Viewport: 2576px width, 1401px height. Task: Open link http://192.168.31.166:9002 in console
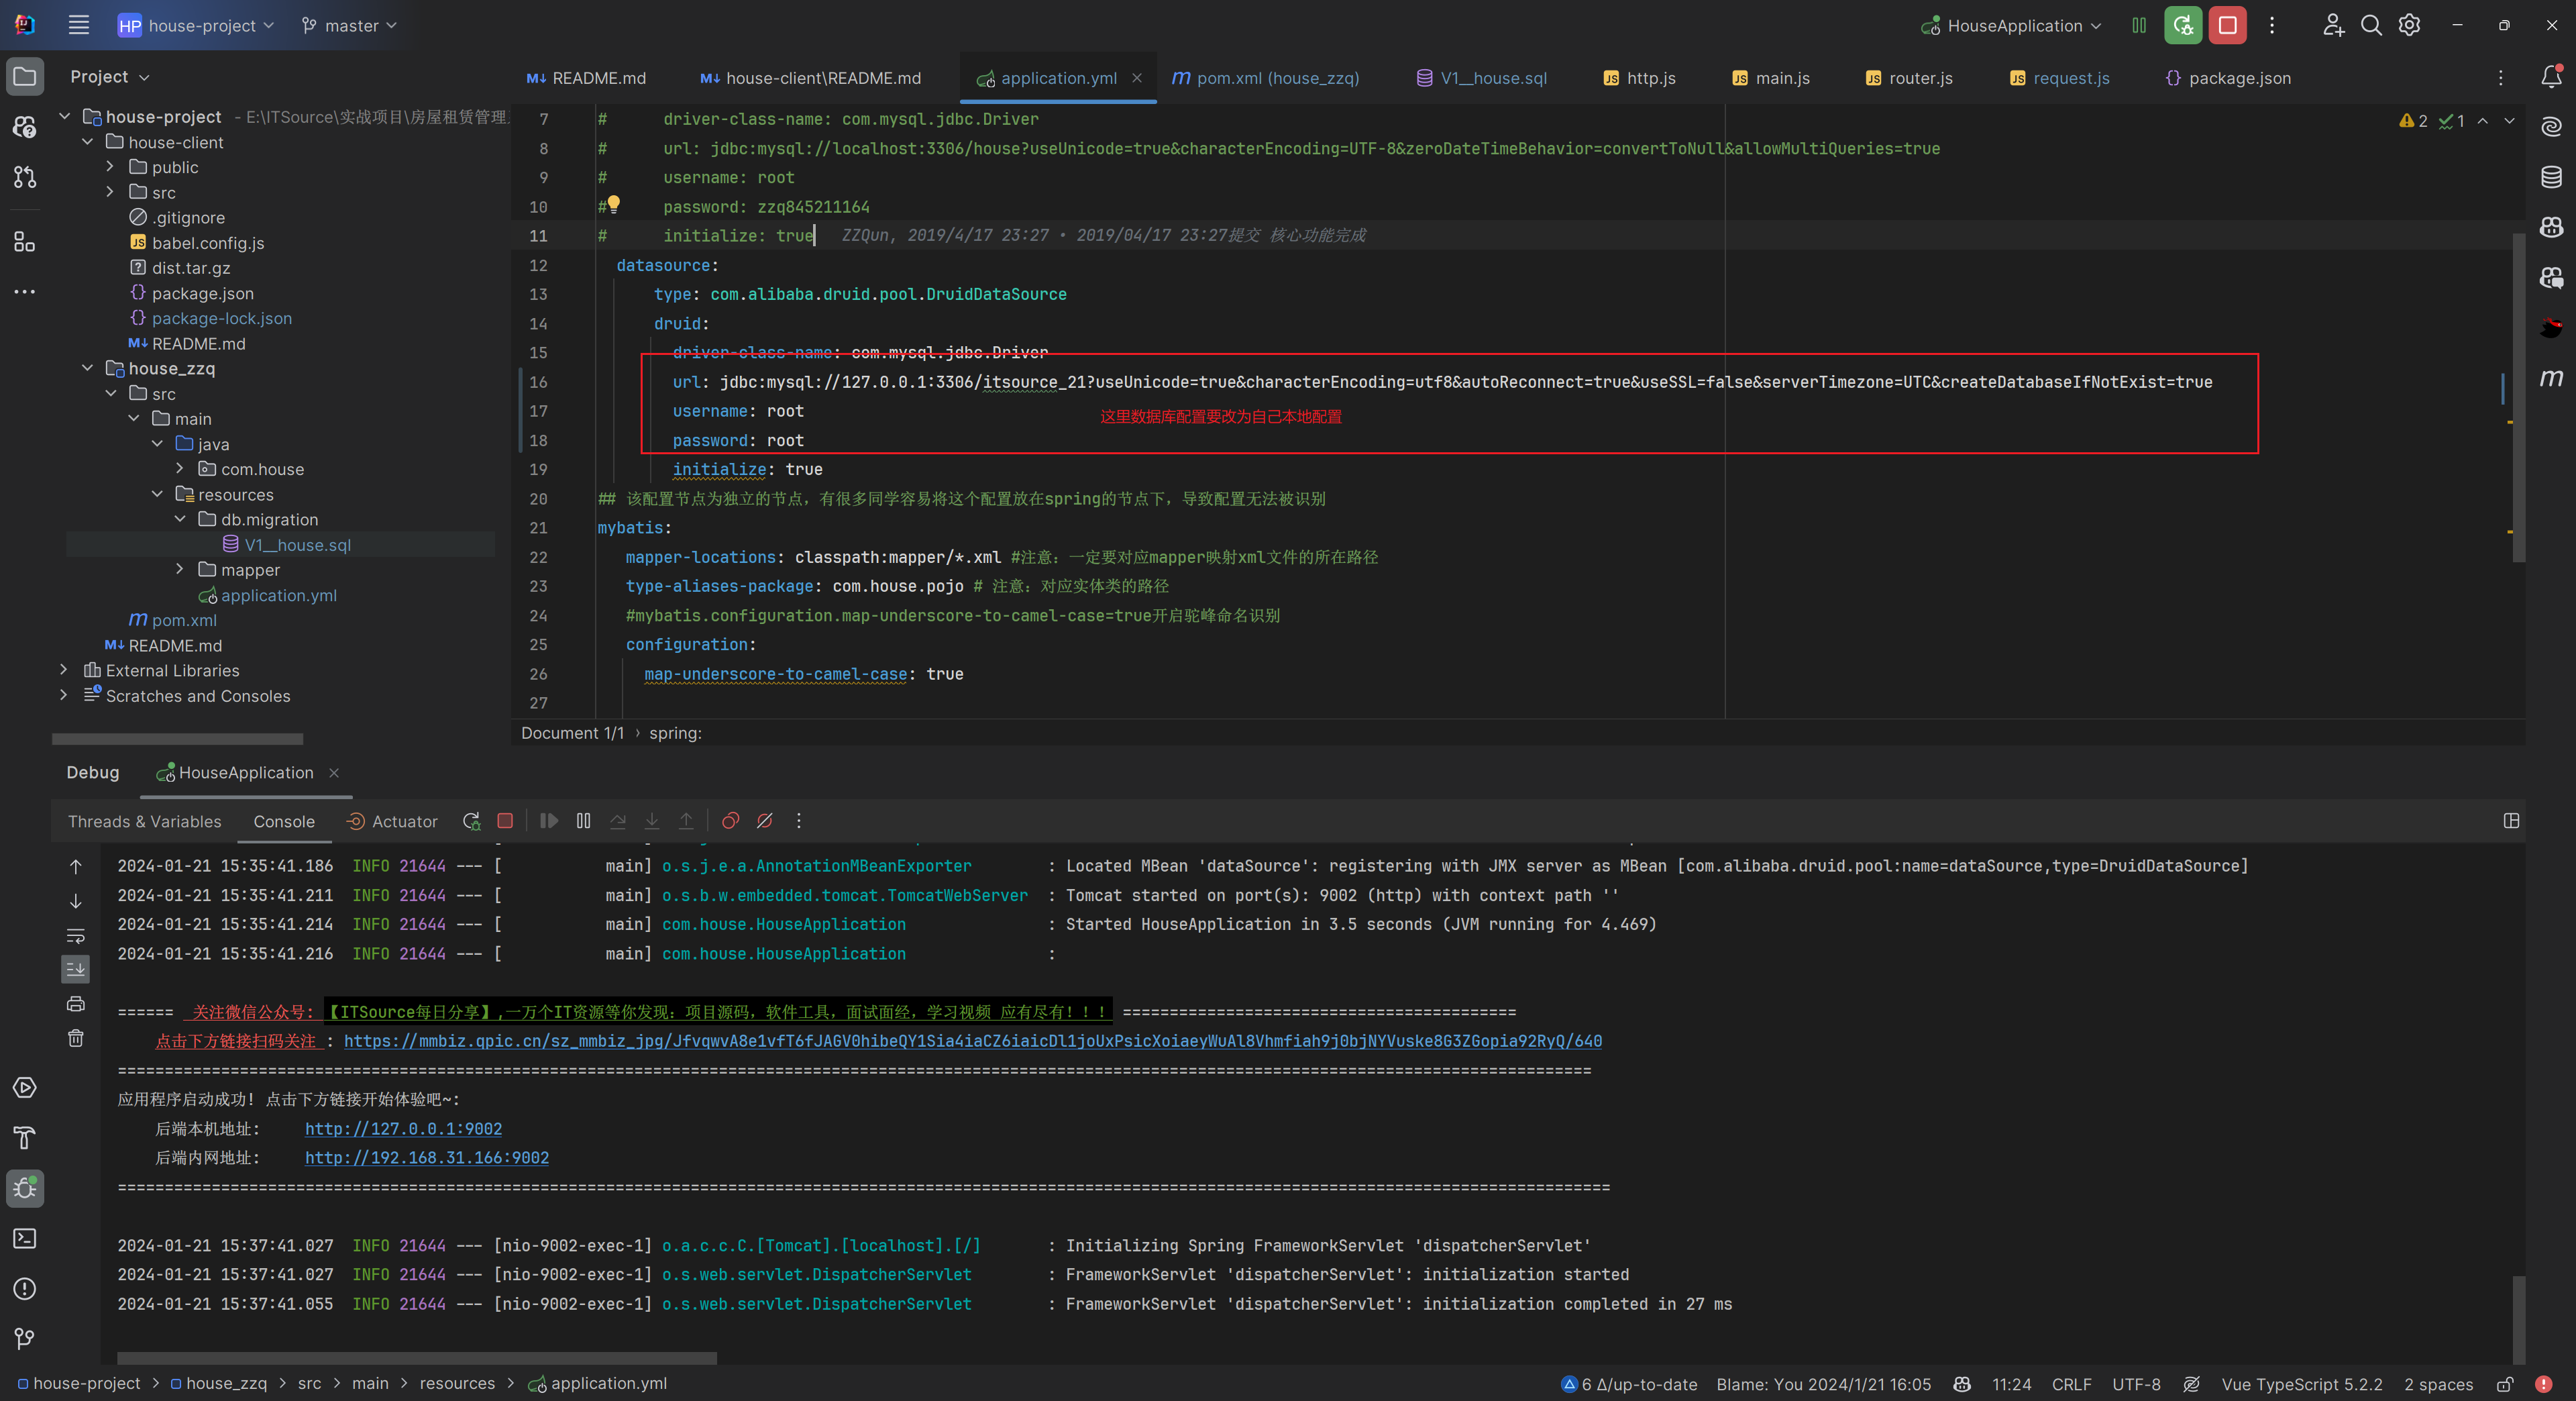[x=427, y=1158]
